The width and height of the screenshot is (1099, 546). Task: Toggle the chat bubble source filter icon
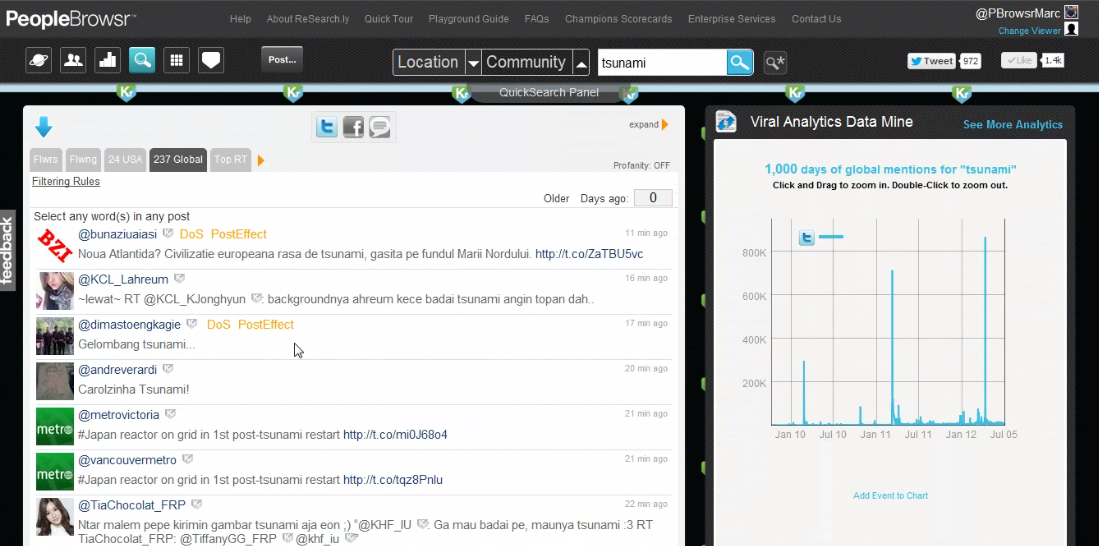(x=380, y=127)
